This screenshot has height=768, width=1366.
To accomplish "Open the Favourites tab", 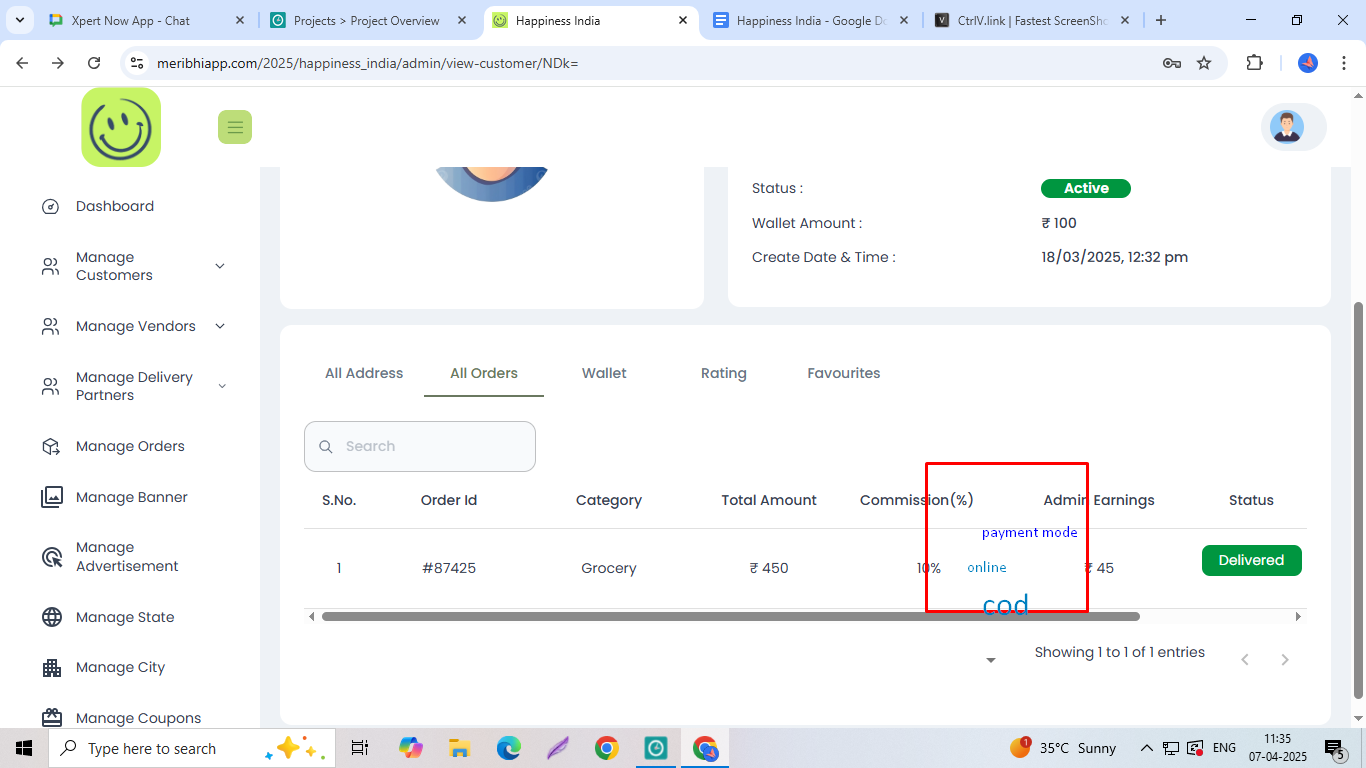I will (843, 373).
